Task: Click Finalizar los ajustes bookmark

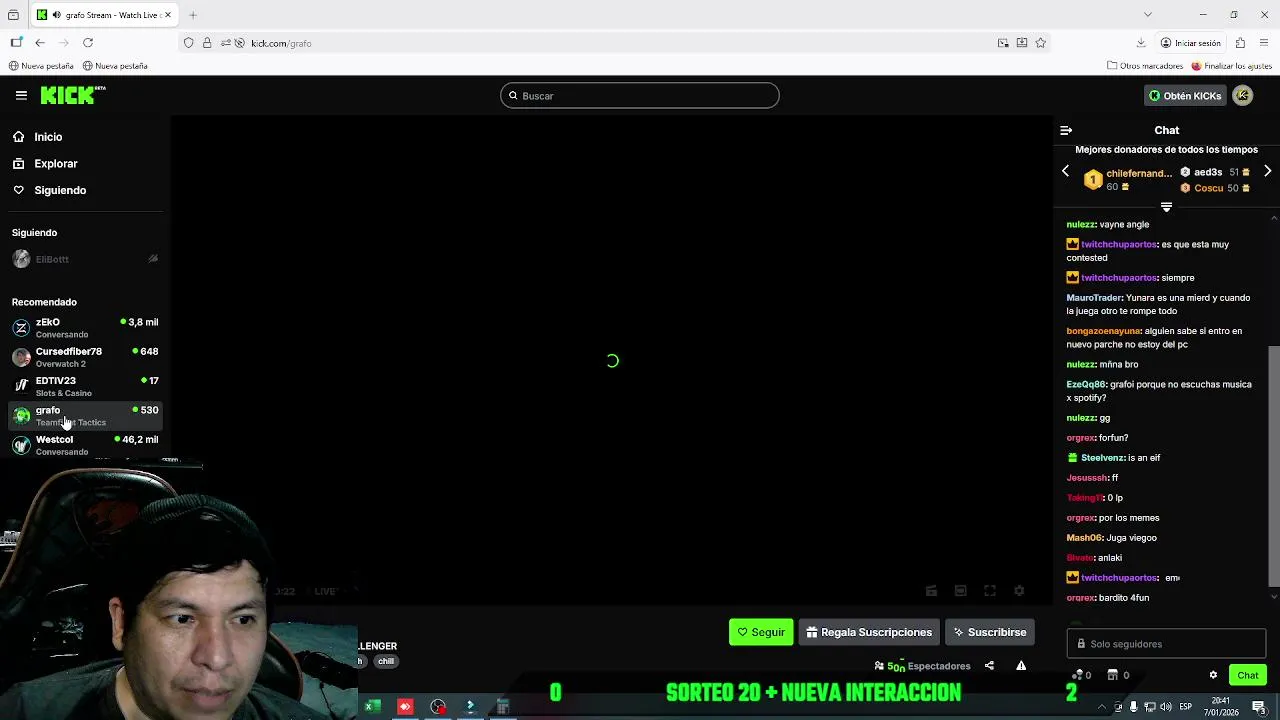Action: [1230, 66]
